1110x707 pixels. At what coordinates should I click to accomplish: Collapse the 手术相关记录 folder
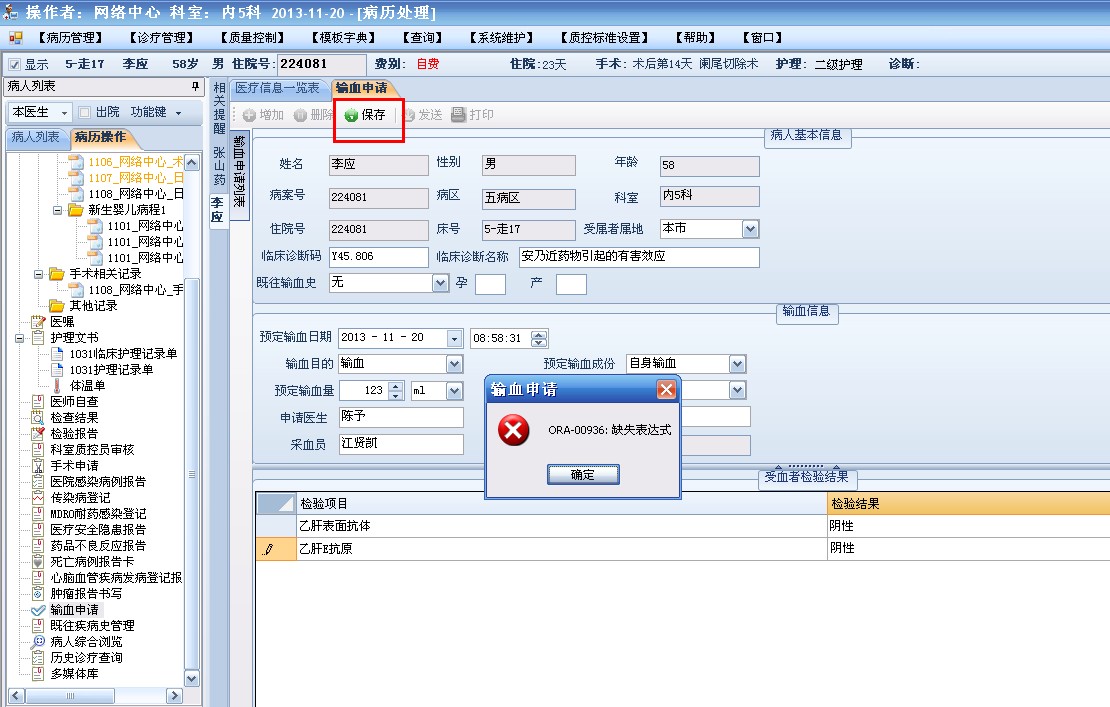click(x=38, y=274)
